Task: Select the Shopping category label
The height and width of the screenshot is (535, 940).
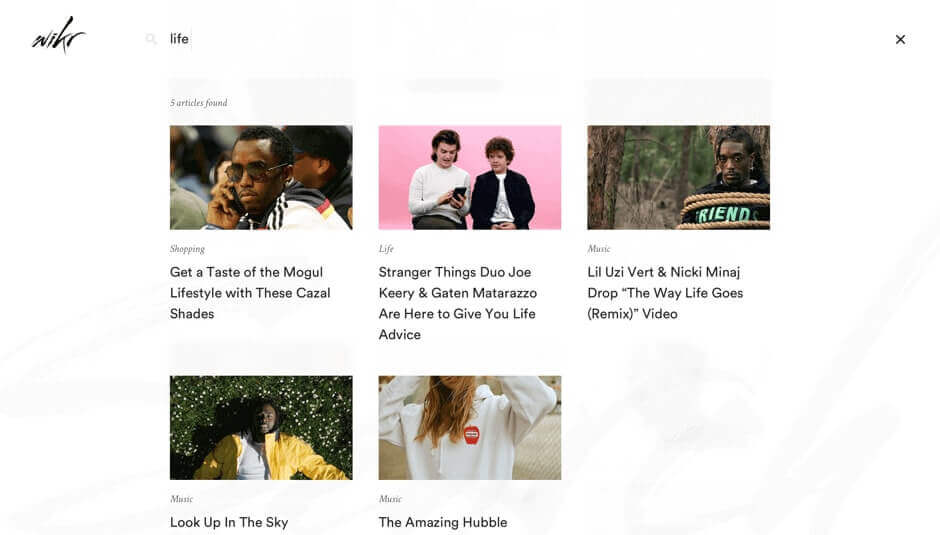Action: pos(187,249)
